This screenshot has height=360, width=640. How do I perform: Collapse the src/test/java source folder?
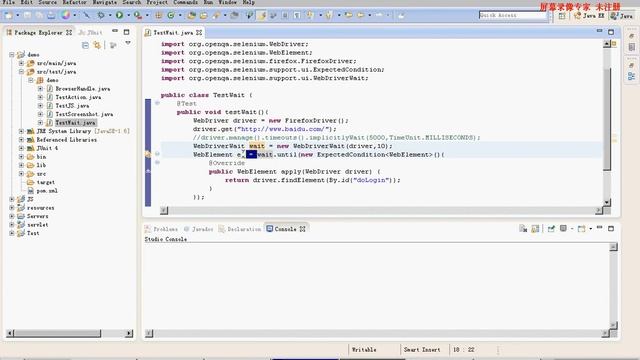click(x=21, y=71)
